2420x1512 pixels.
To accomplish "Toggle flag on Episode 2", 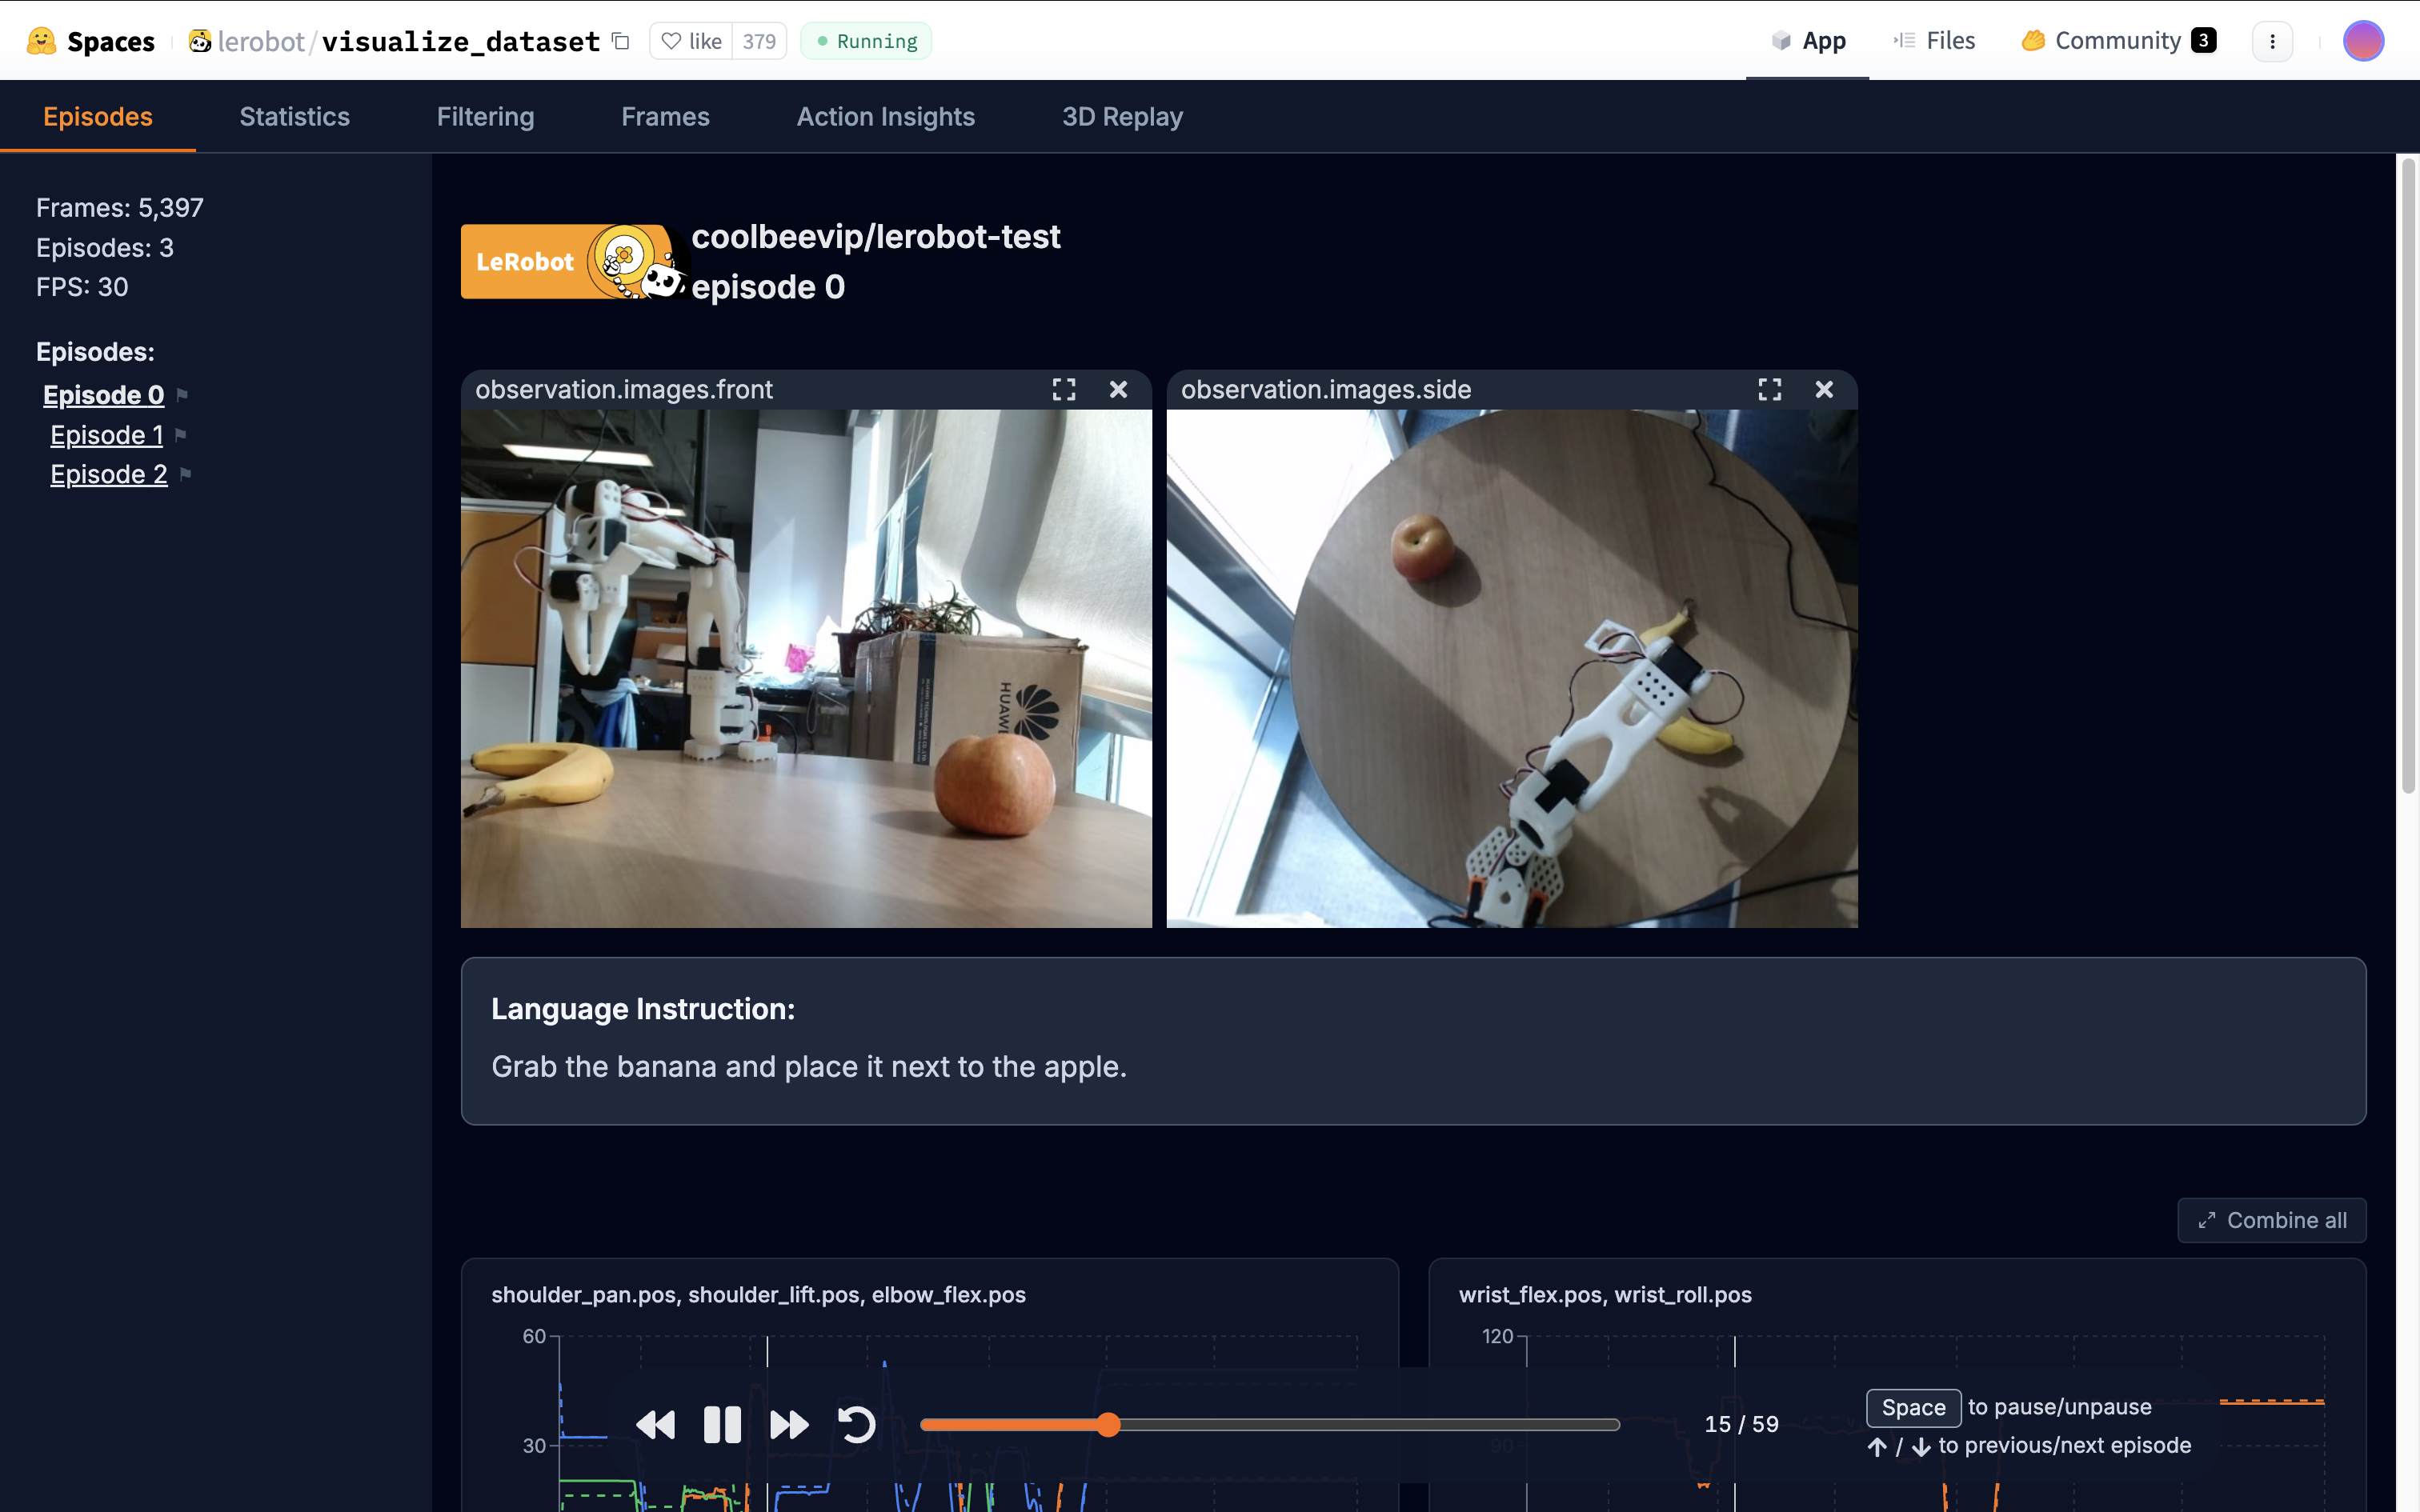I will (186, 474).
